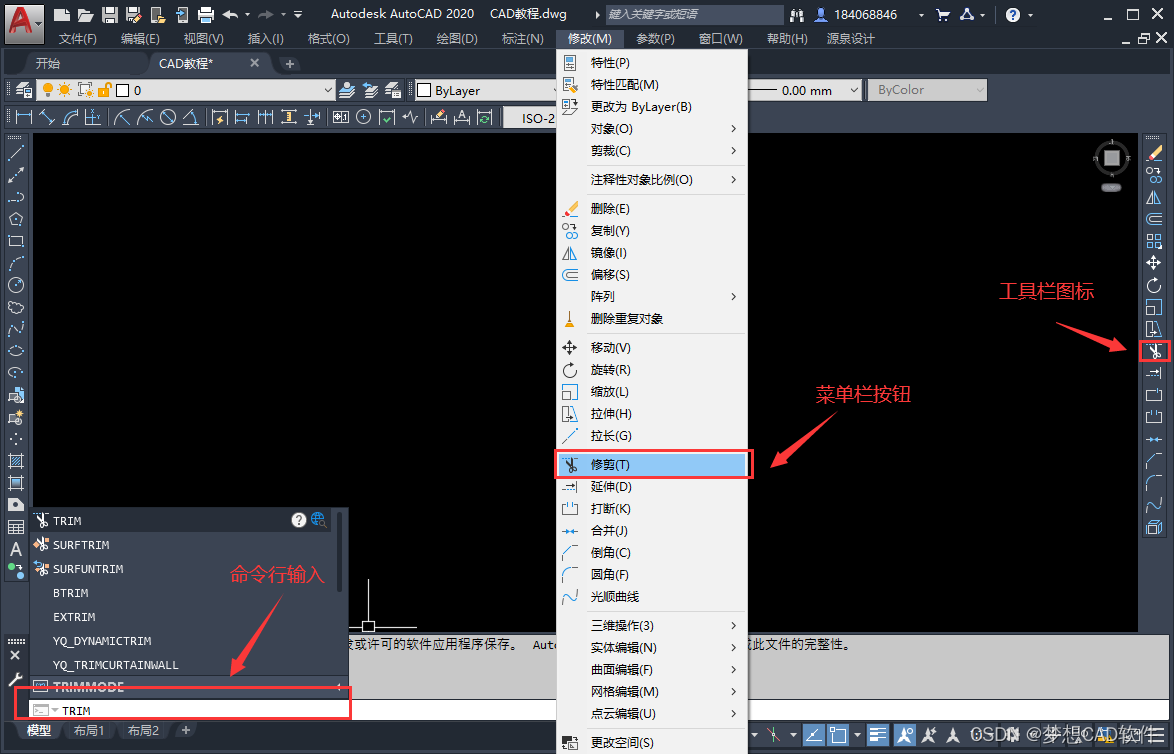The image size is (1174, 754).
Task: Click the Extend icon in right toolbar
Action: (1154, 373)
